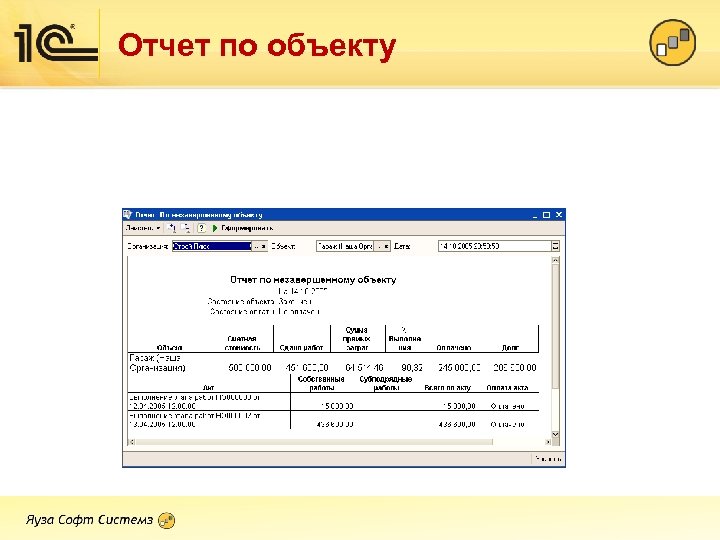720x540 pixels.
Task: Click the report title Отчет по незавершенному объекту
Action: pyautogui.click(x=313, y=279)
